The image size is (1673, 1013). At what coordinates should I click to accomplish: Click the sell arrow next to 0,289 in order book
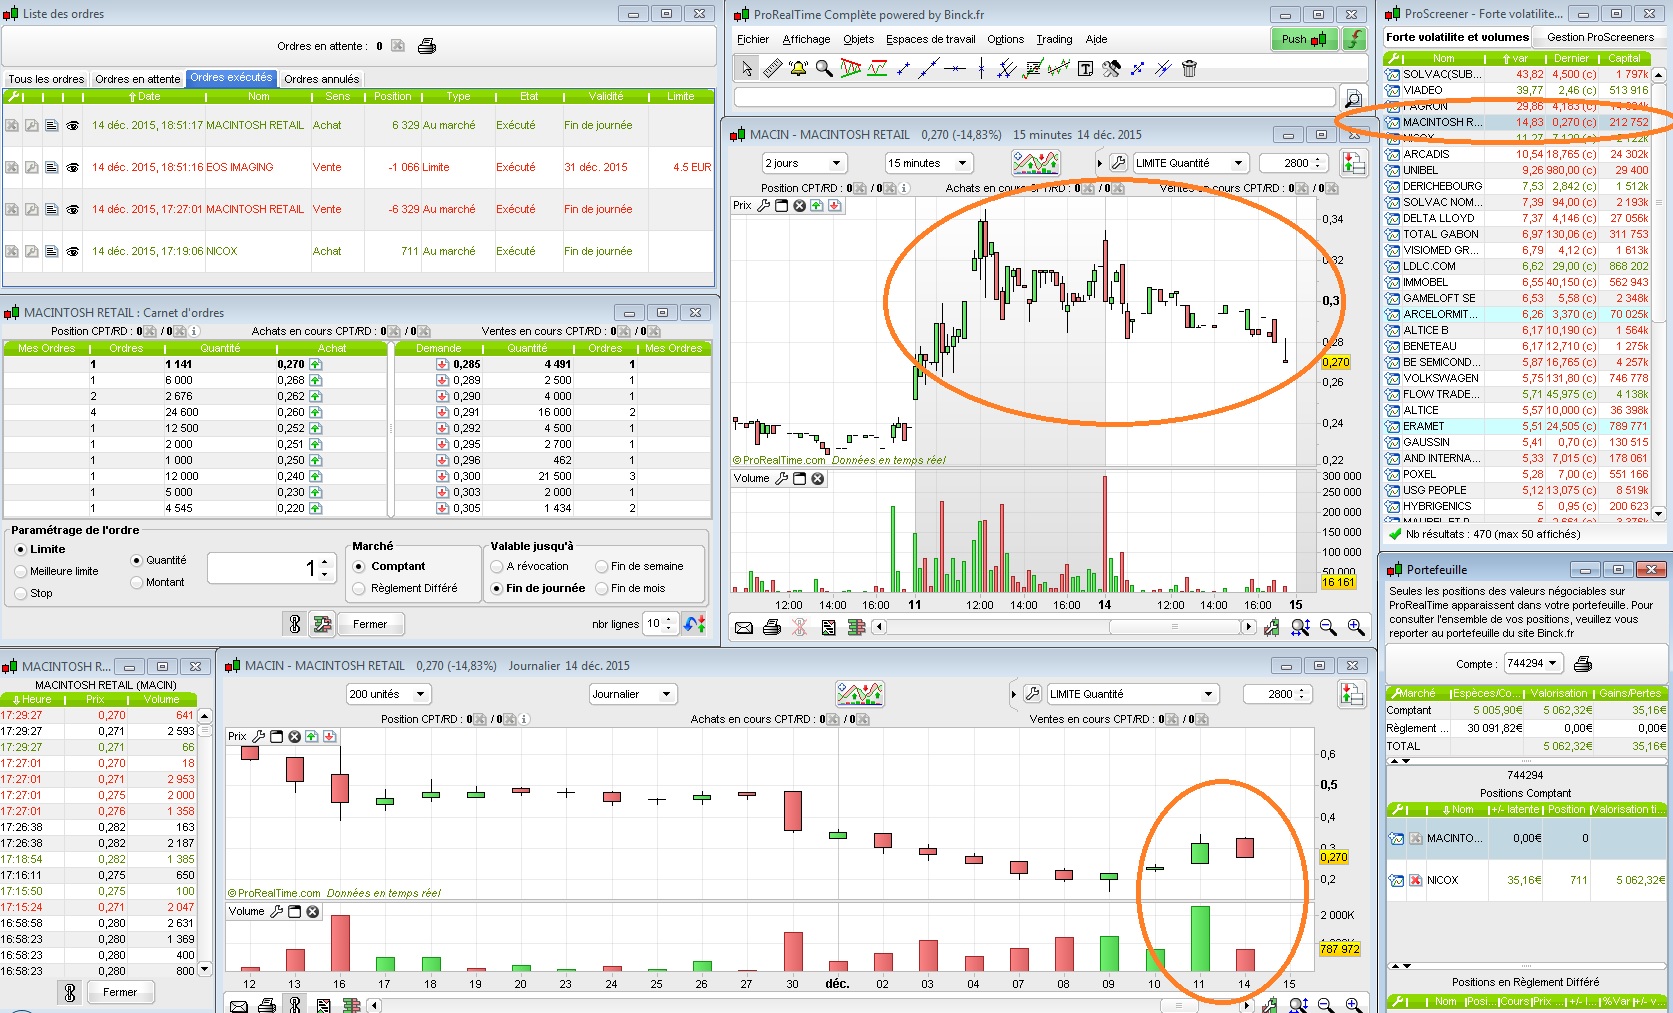pos(442,380)
